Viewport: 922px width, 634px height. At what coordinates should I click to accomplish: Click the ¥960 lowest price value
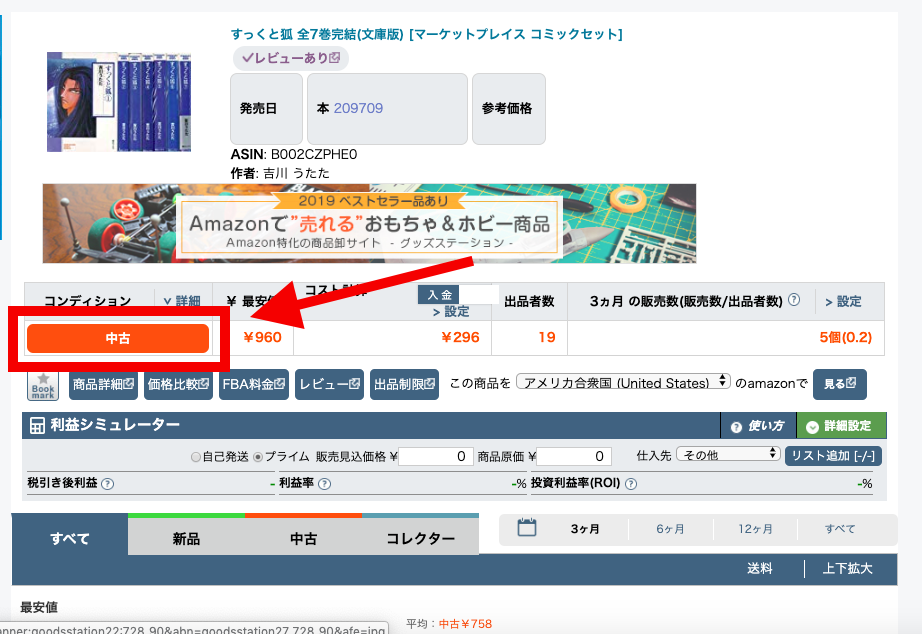[262, 338]
